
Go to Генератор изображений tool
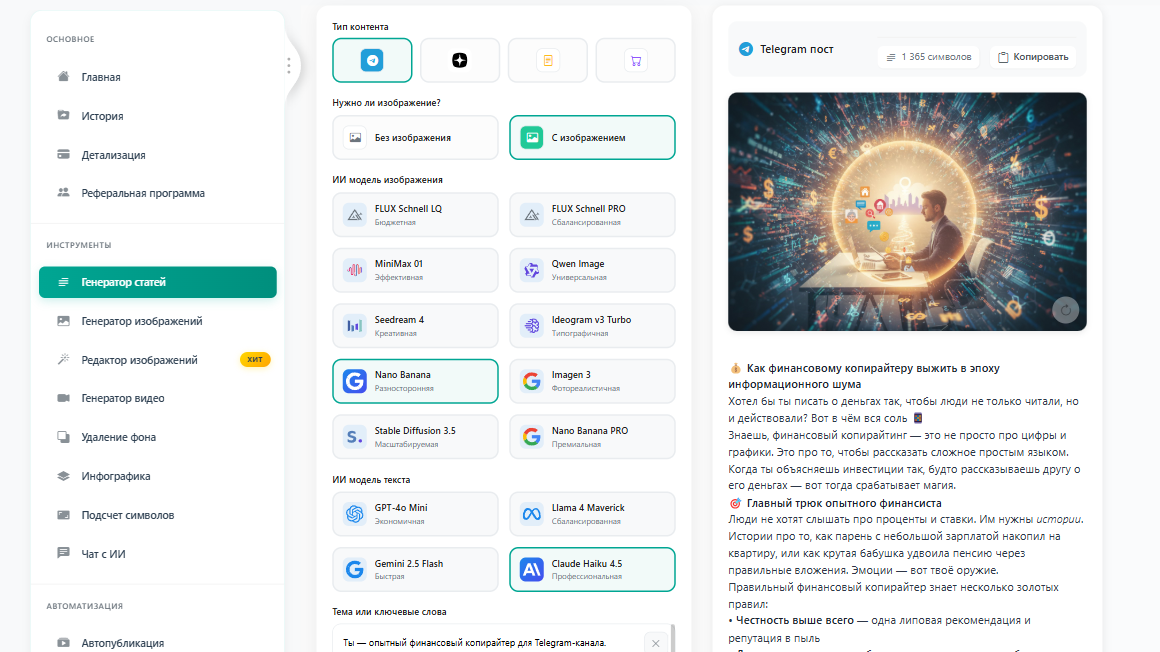tap(141, 321)
